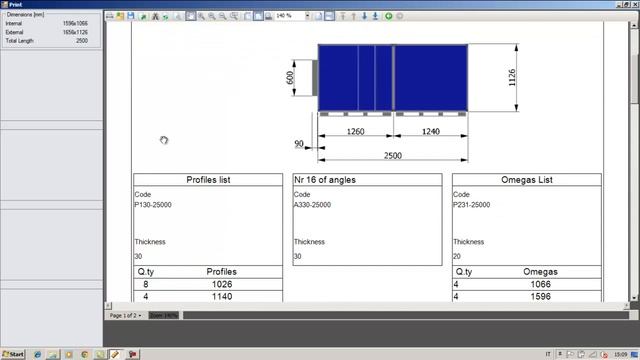
Task: Click the monitor fullscreen icon
Action: (269, 16)
